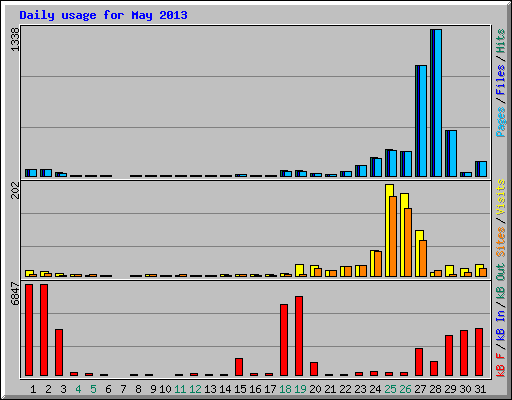This screenshot has width=512, height=400.
Task: Click the Sites legend label
Action: coord(501,242)
